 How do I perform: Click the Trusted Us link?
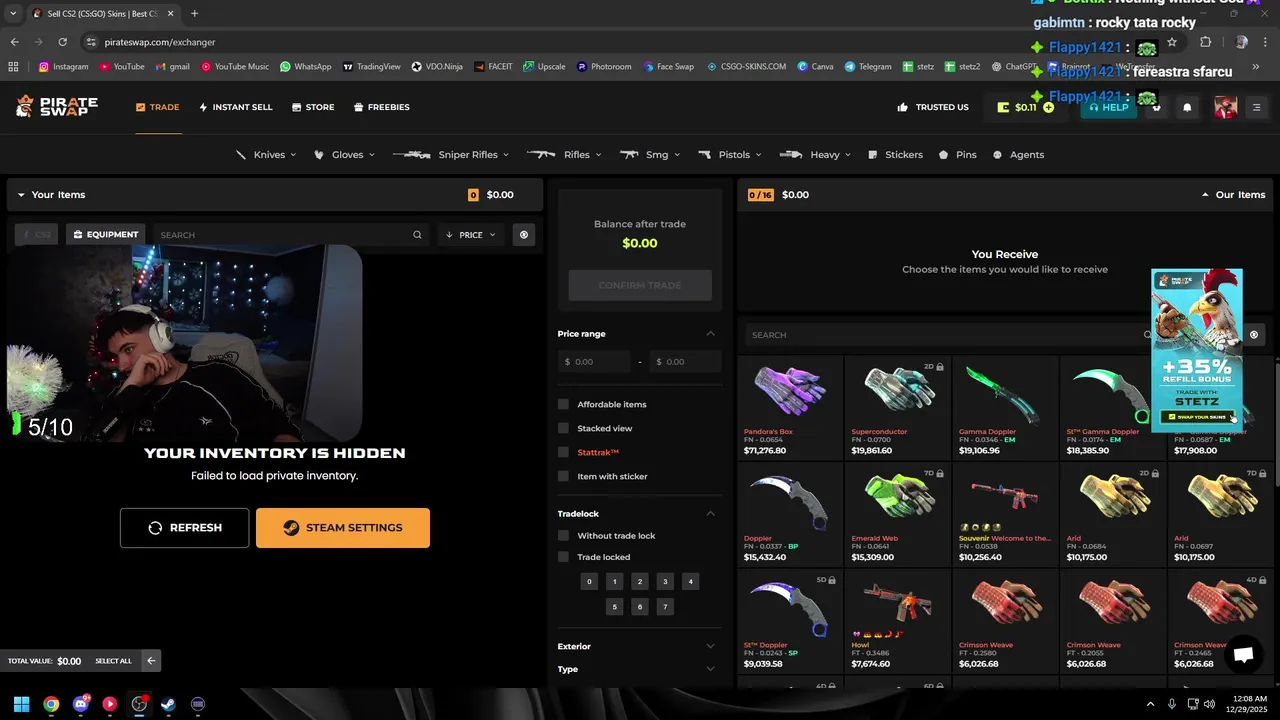(932, 107)
